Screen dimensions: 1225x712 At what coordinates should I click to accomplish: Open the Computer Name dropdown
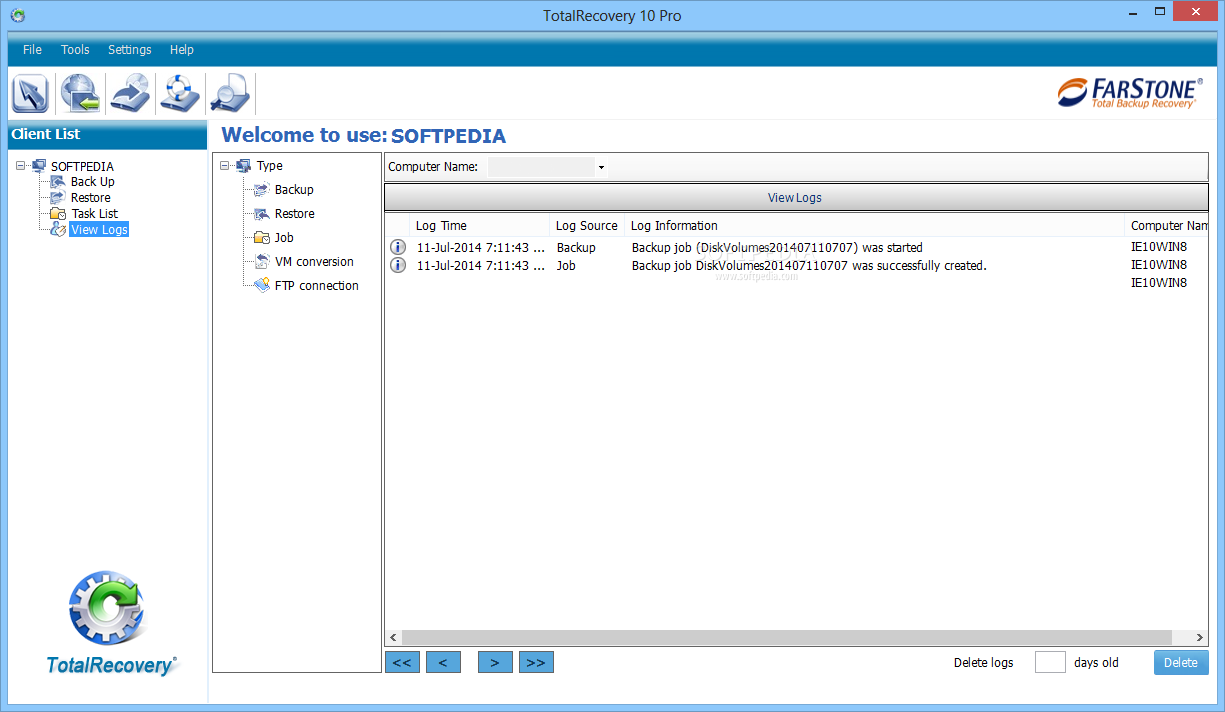pyautogui.click(x=602, y=167)
